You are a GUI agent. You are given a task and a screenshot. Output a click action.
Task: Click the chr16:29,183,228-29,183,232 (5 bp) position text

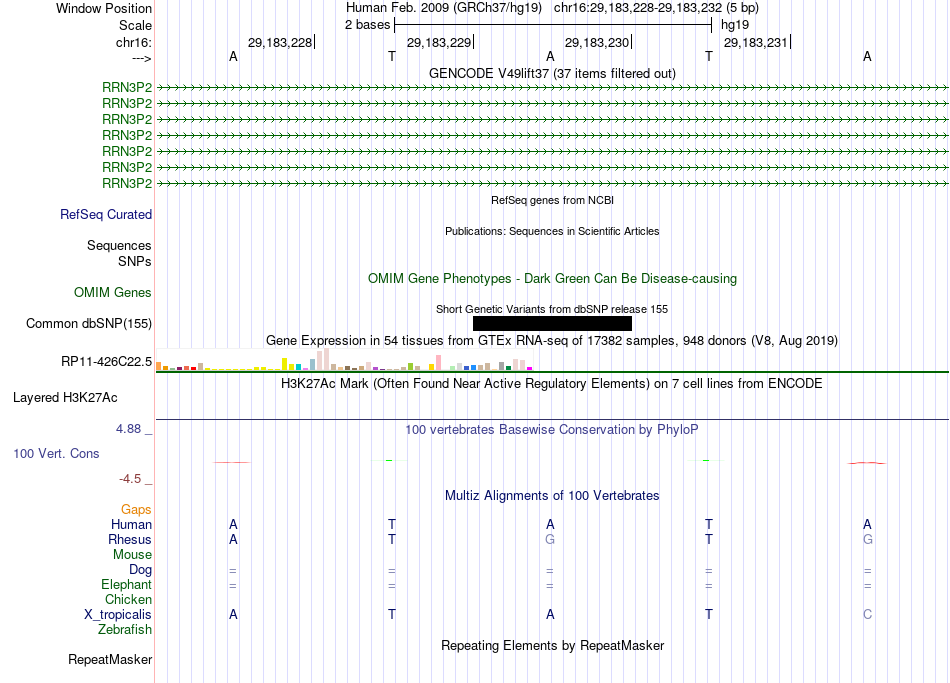656,8
